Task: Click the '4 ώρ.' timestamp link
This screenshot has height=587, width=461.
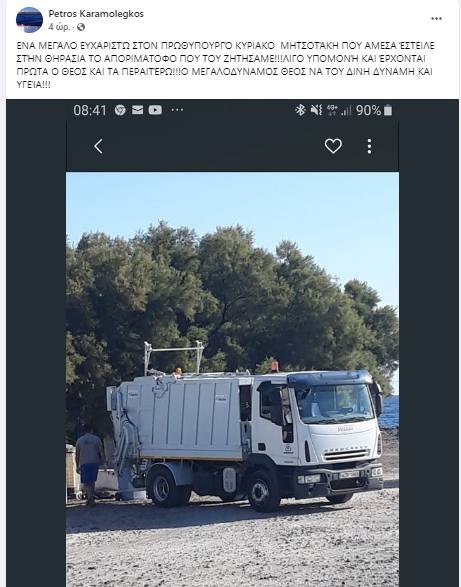Action: tap(59, 27)
